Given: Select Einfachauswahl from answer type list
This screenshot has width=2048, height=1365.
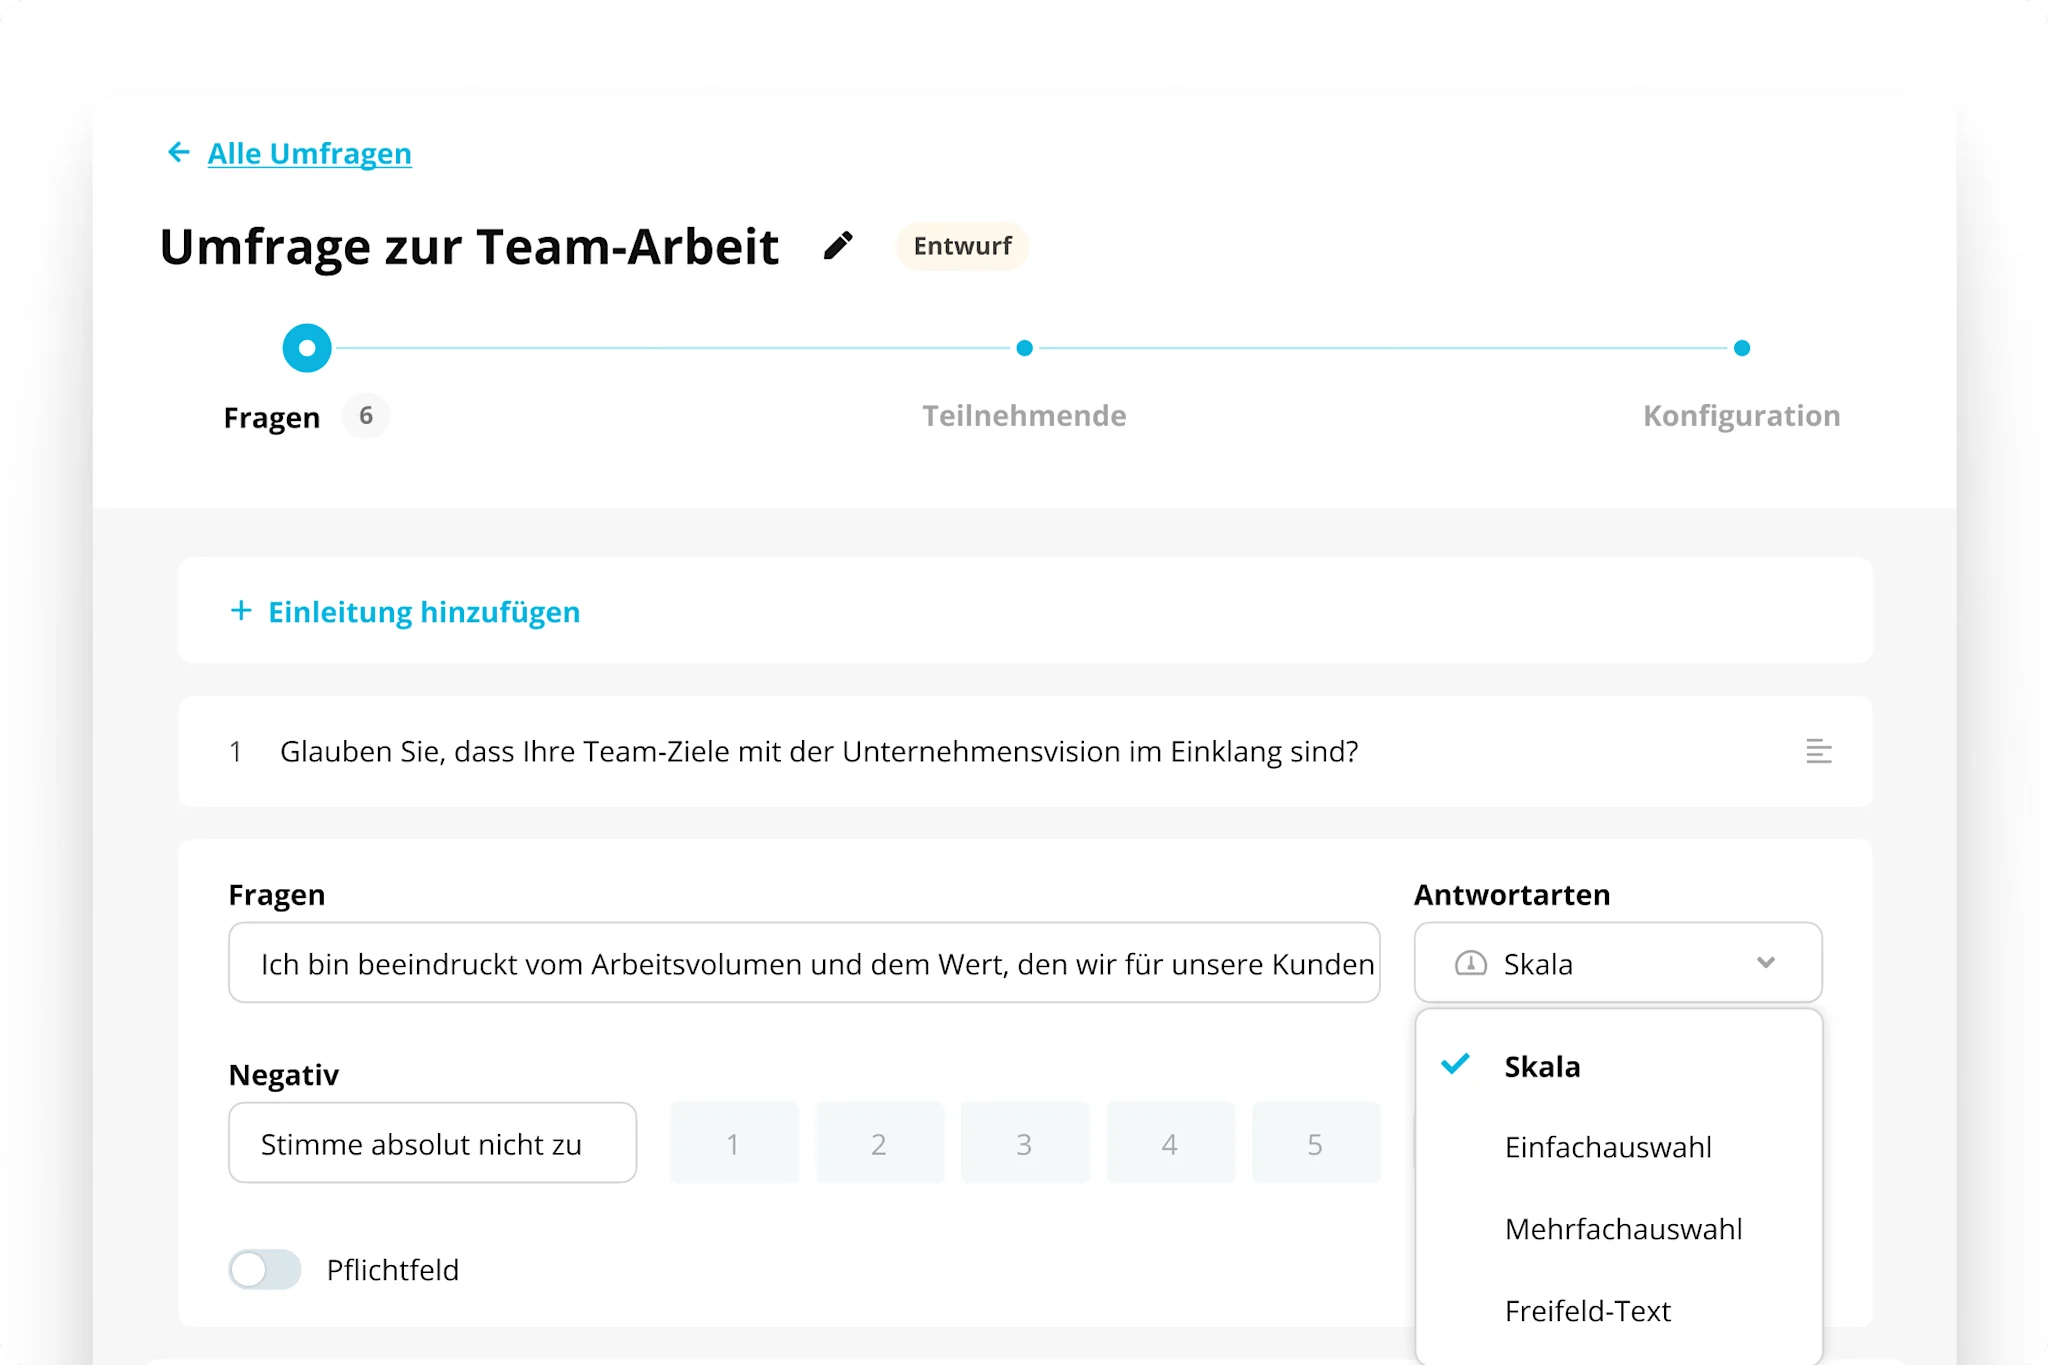Looking at the screenshot, I should (1607, 1147).
